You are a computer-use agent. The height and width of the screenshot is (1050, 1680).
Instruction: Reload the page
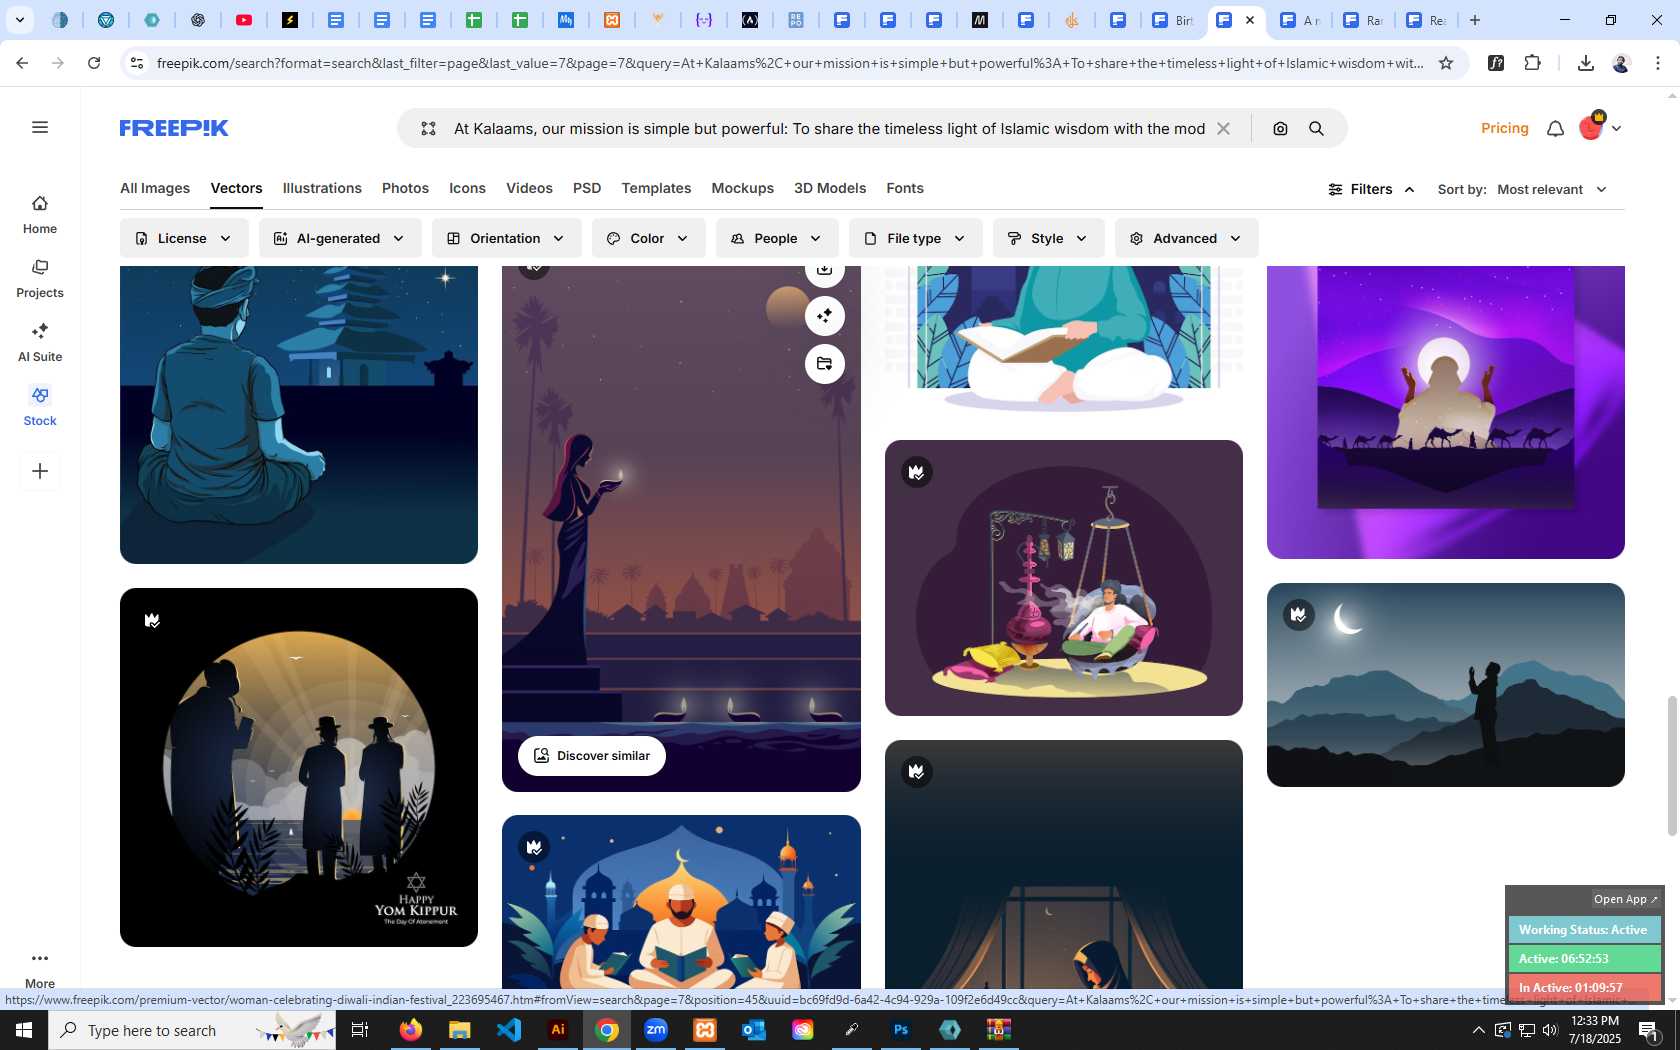tap(94, 63)
